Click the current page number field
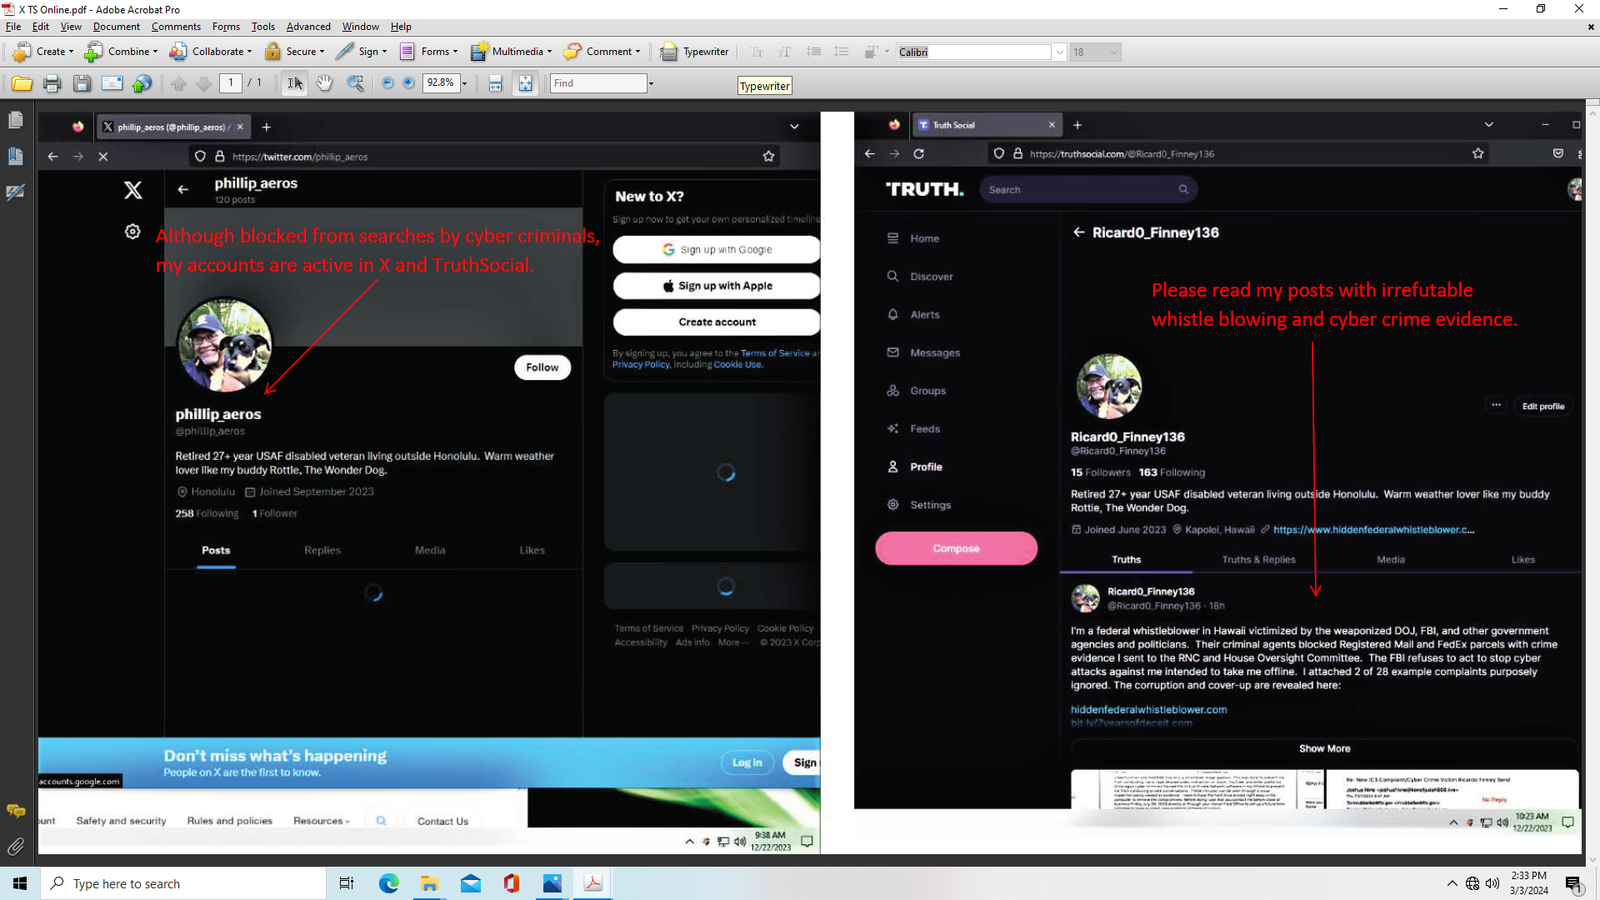 tap(231, 83)
